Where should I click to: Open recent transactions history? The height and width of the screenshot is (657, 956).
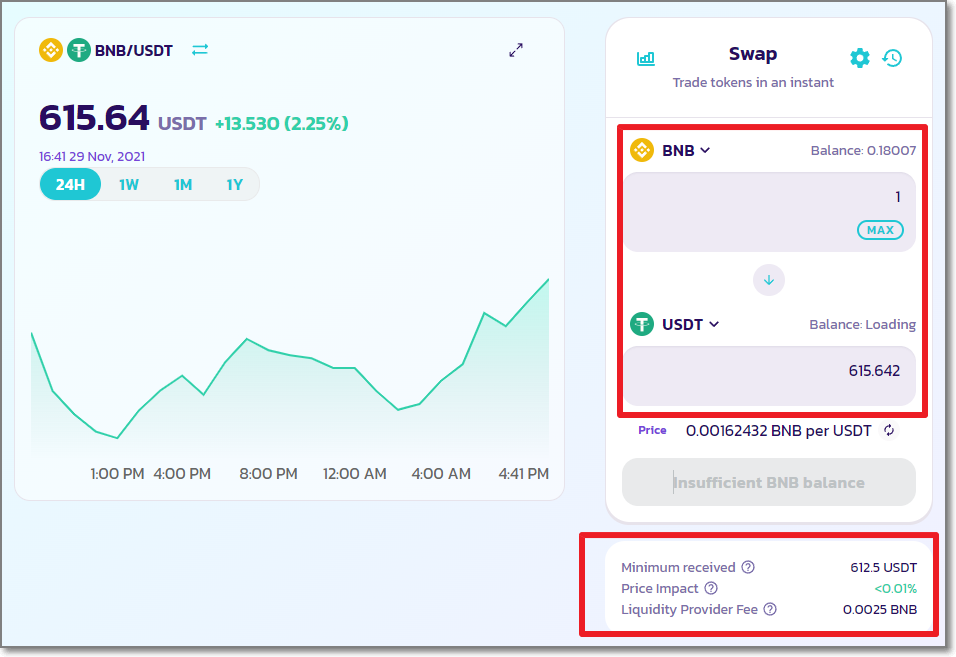892,58
